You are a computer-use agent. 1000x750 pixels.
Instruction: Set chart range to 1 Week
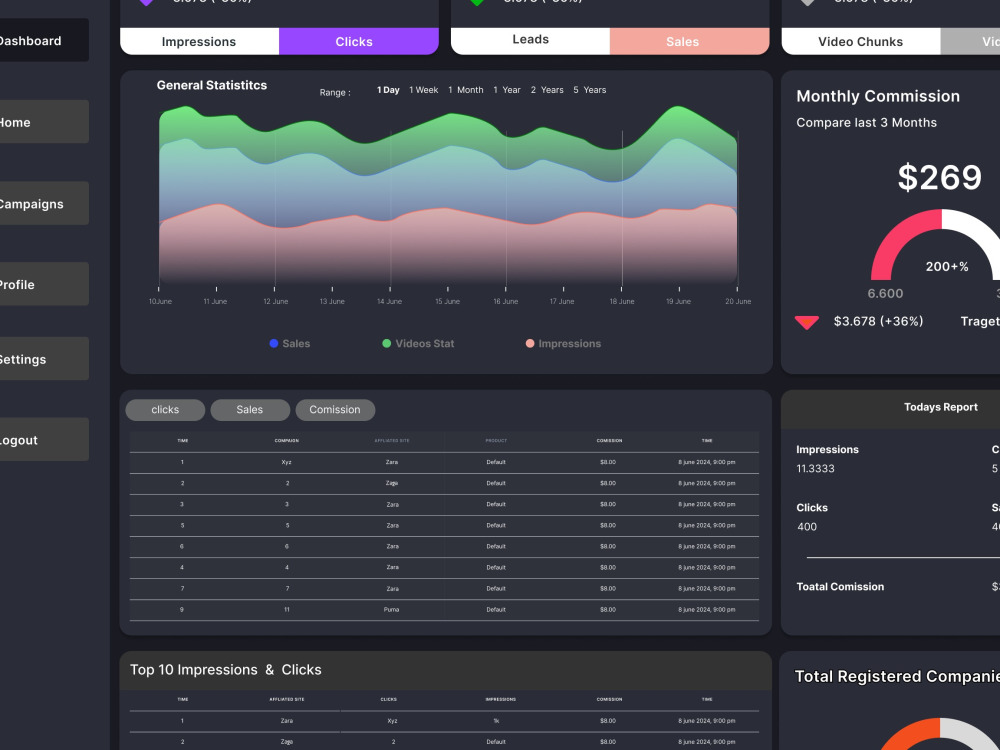click(x=423, y=90)
